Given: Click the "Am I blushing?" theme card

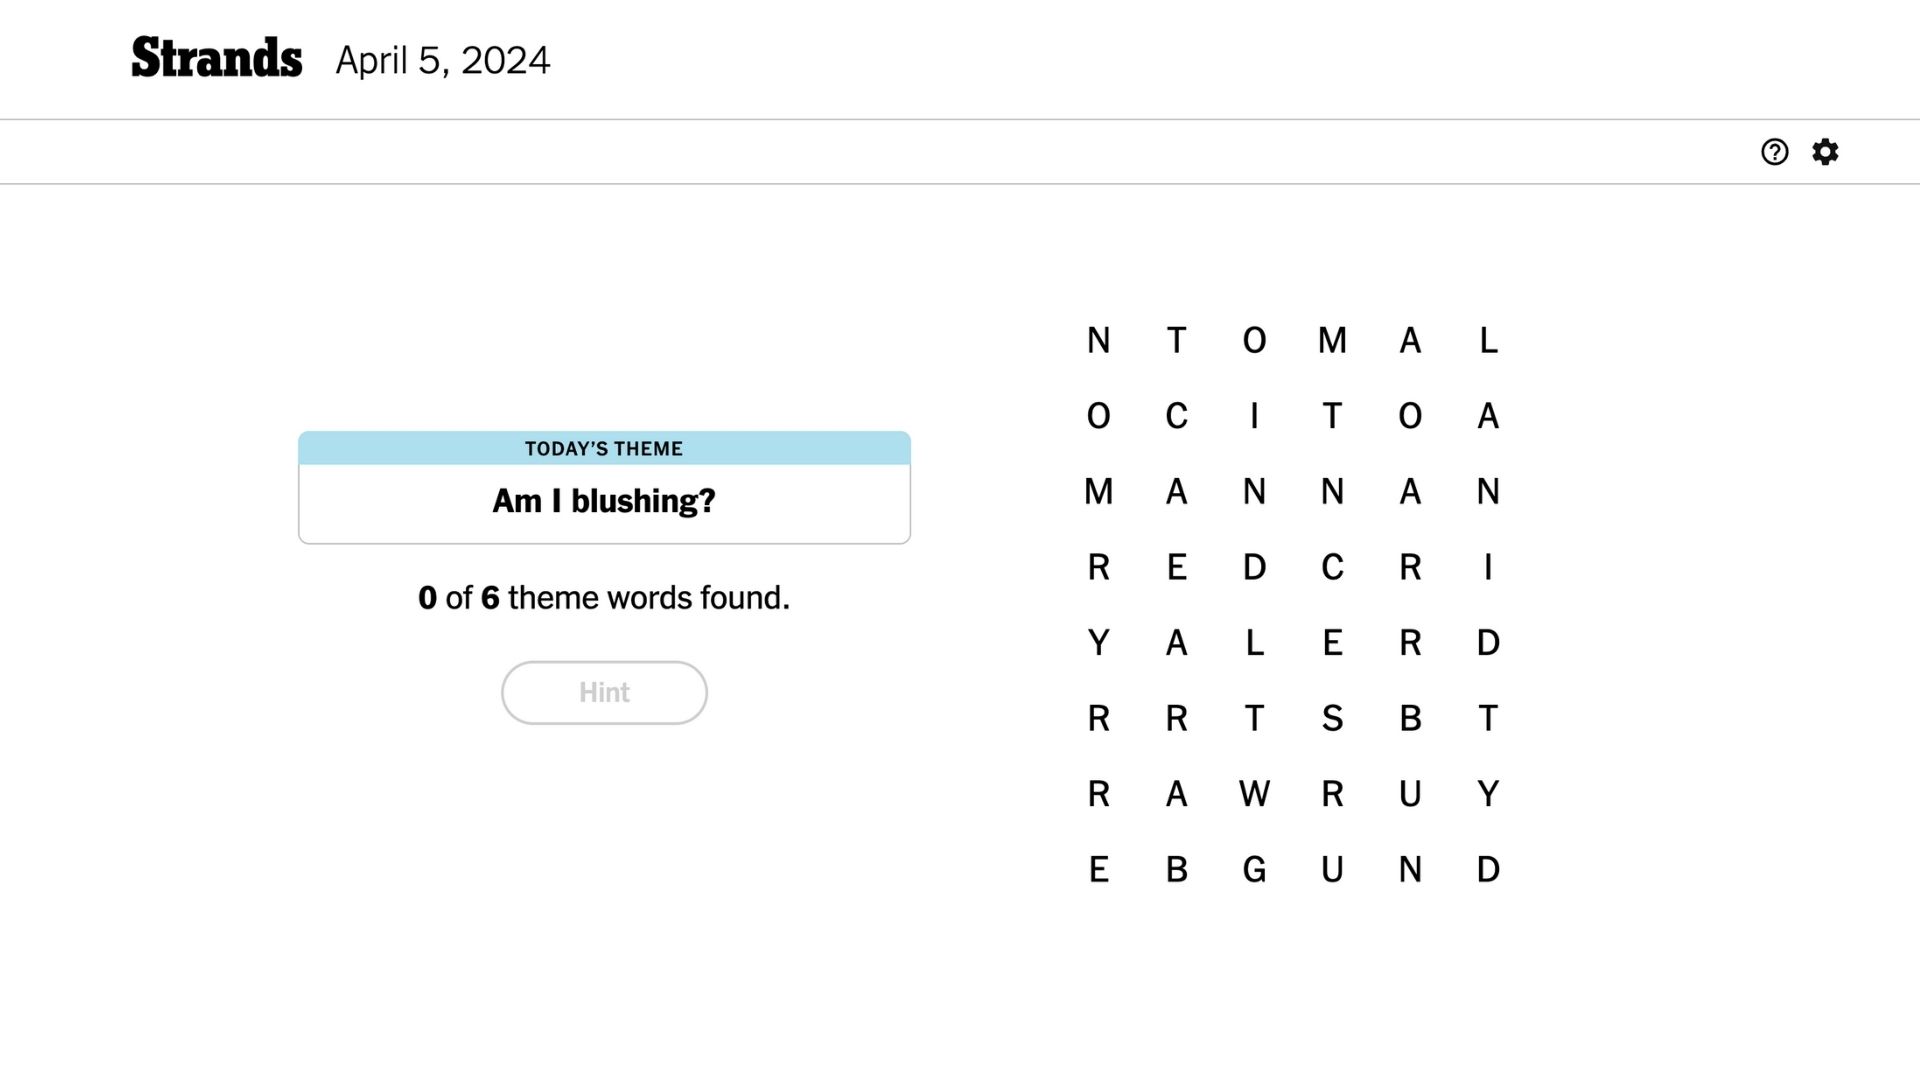Looking at the screenshot, I should coord(604,488).
